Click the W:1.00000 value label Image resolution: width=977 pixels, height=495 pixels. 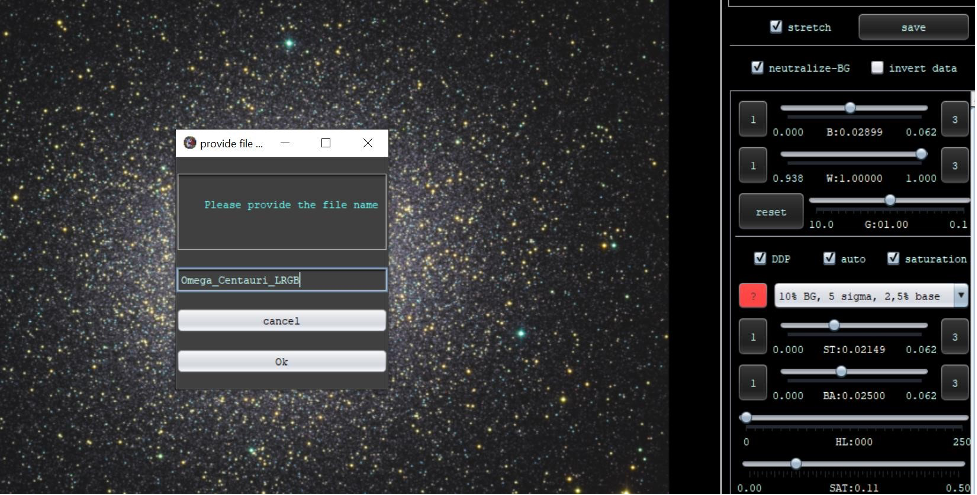(854, 178)
